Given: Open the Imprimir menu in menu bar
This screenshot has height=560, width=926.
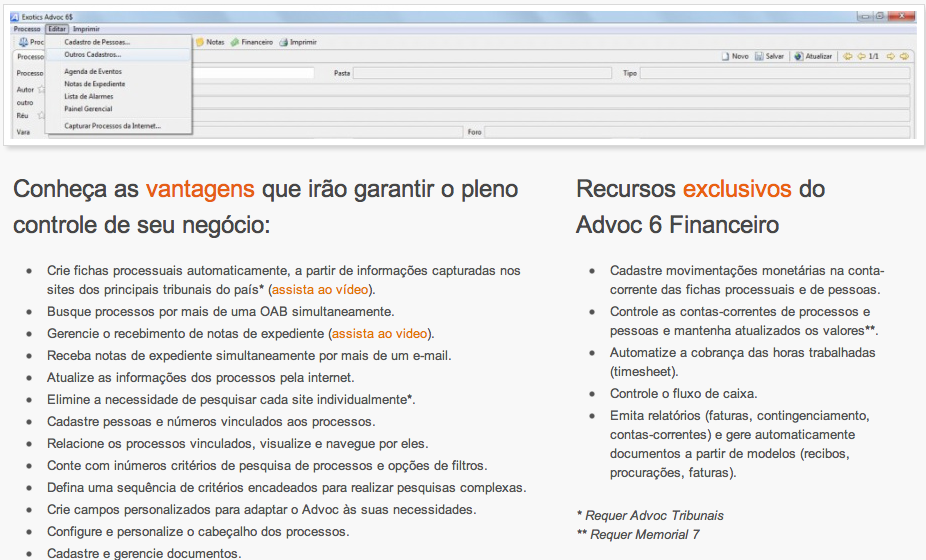Looking at the screenshot, I should coord(86,29).
